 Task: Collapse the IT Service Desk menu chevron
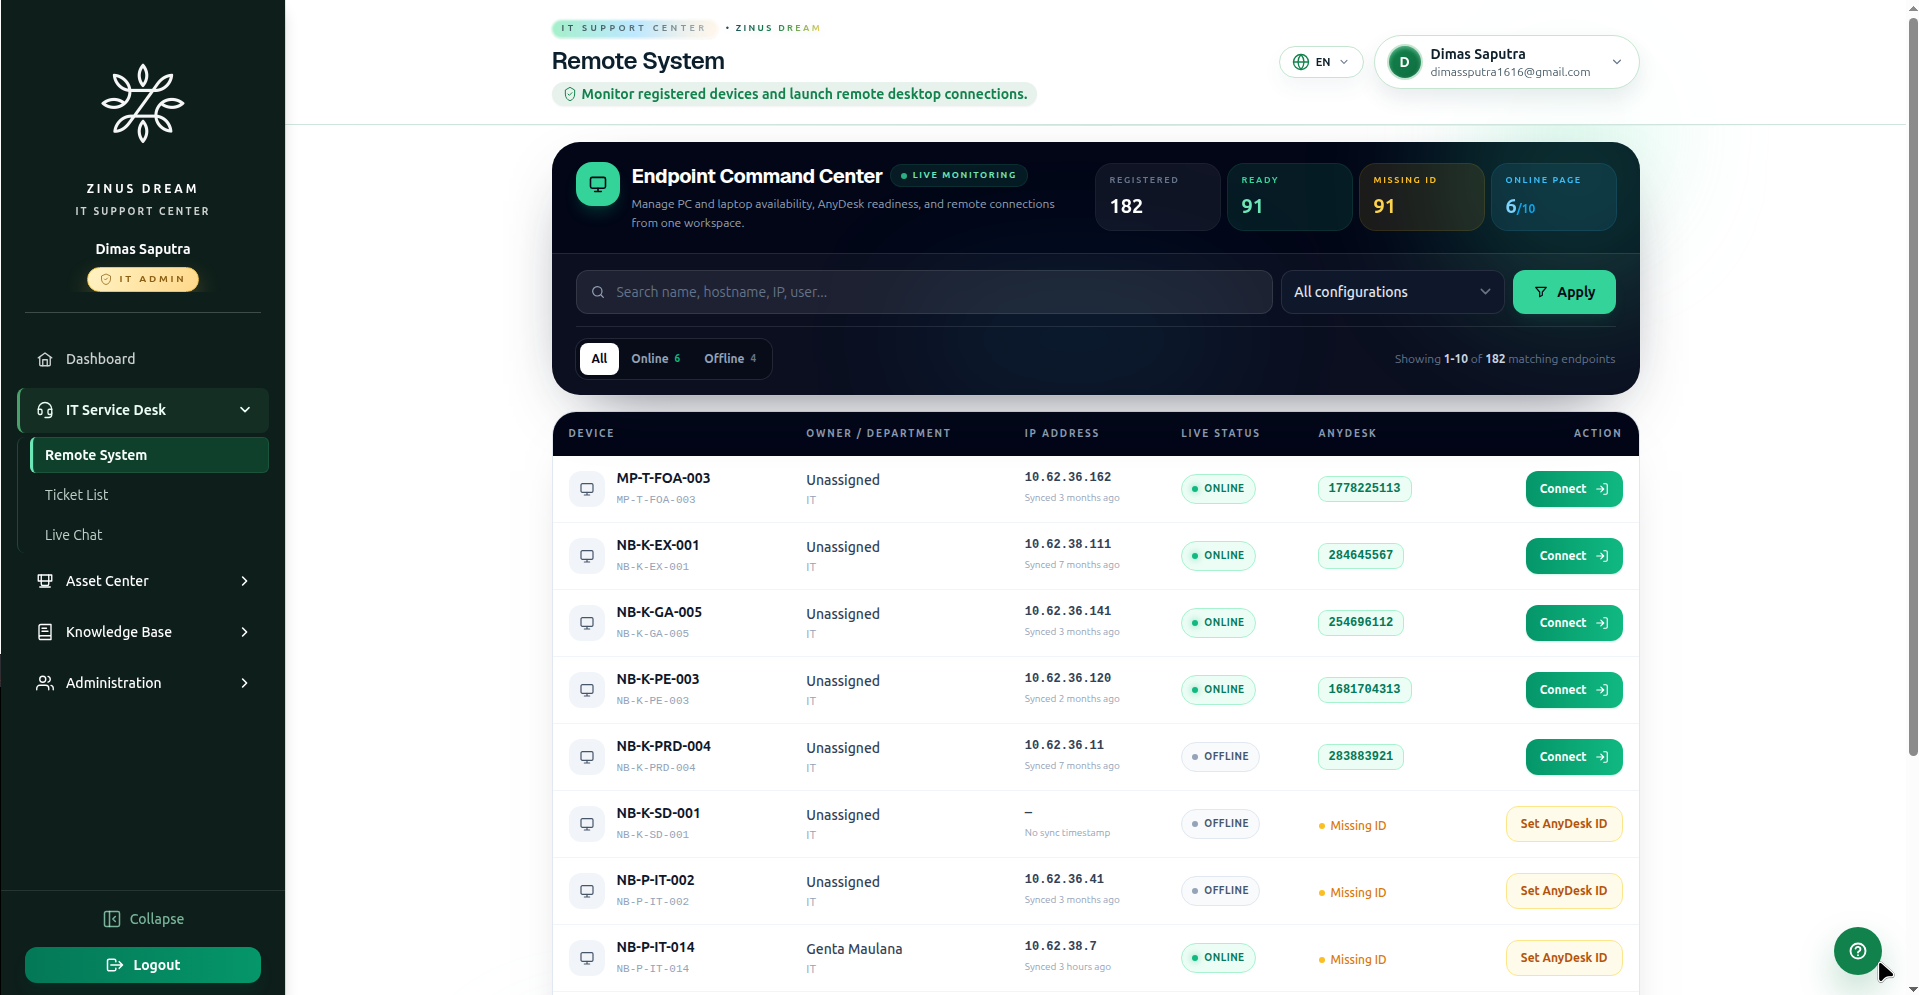coord(245,410)
